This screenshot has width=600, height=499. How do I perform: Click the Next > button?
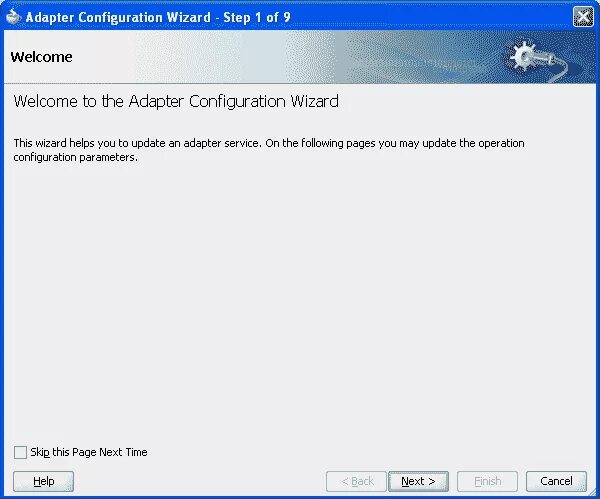(418, 481)
